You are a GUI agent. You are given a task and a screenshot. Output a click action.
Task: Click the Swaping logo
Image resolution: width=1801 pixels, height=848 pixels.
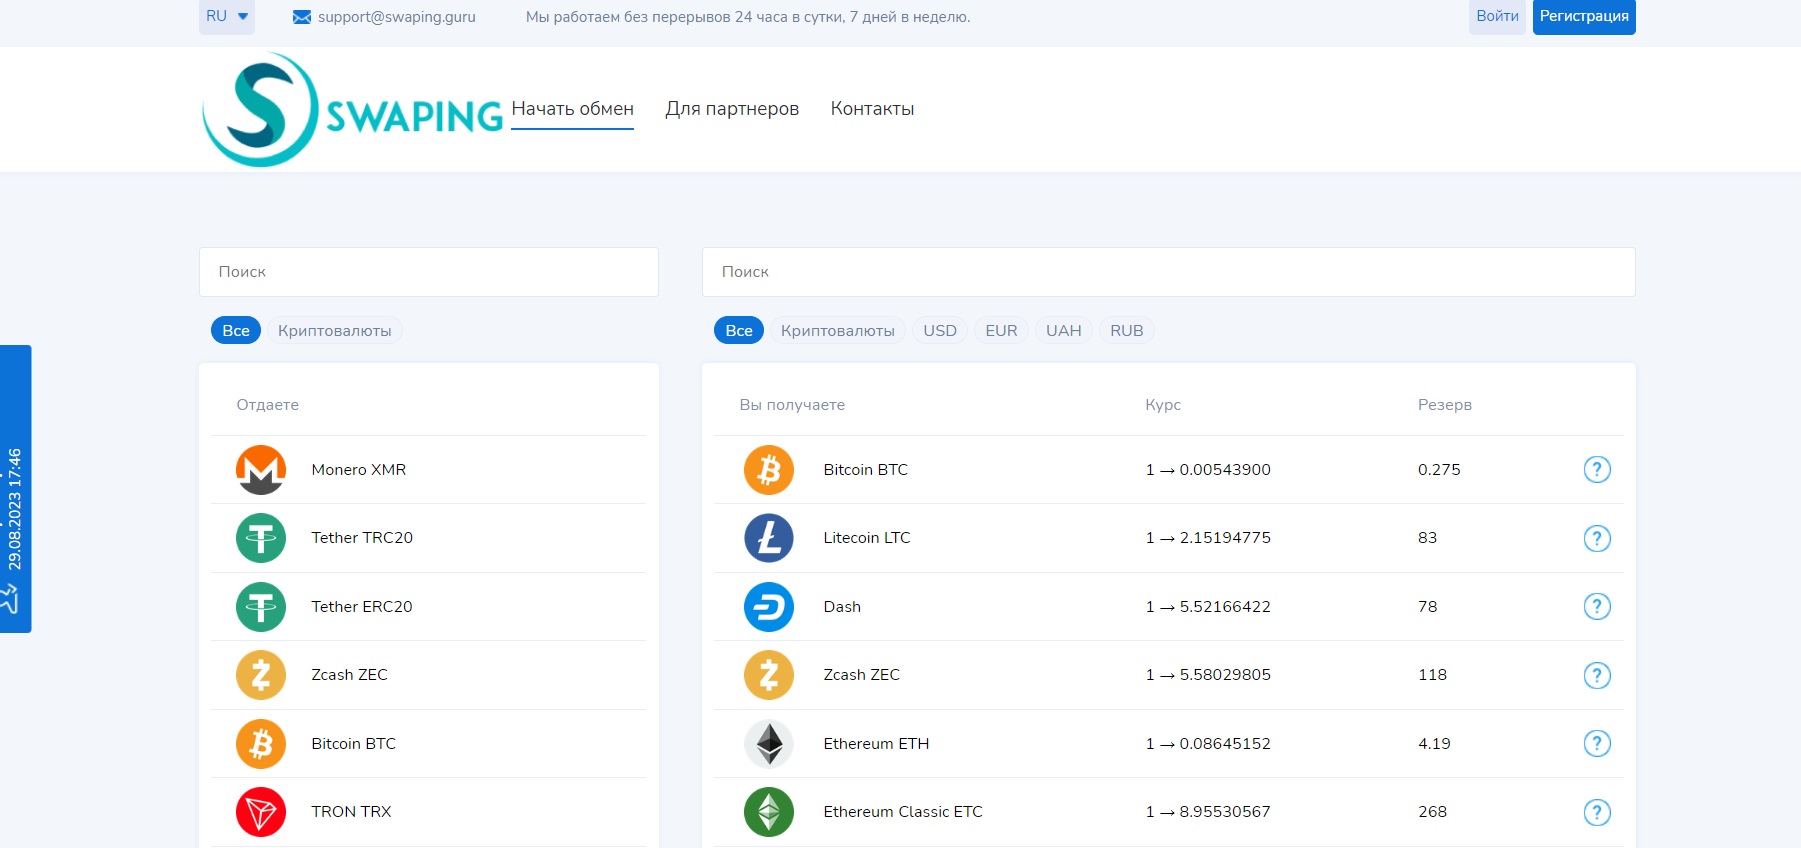pyautogui.click(x=352, y=109)
